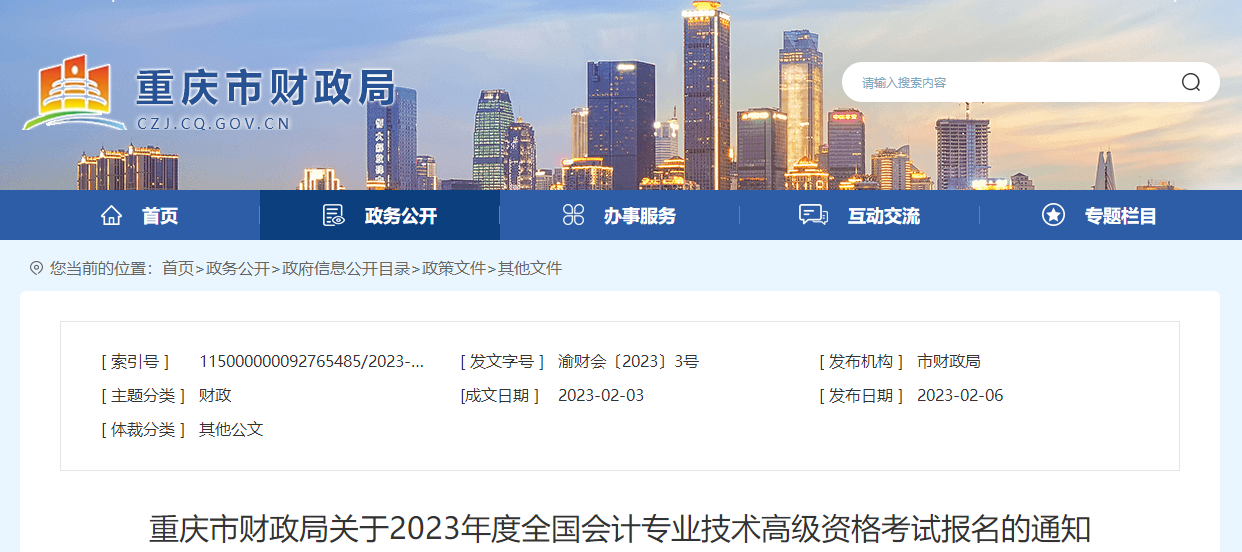Switch to 专题栏目 navigation label
Viewport: 1242px width, 552px height.
(1120, 216)
